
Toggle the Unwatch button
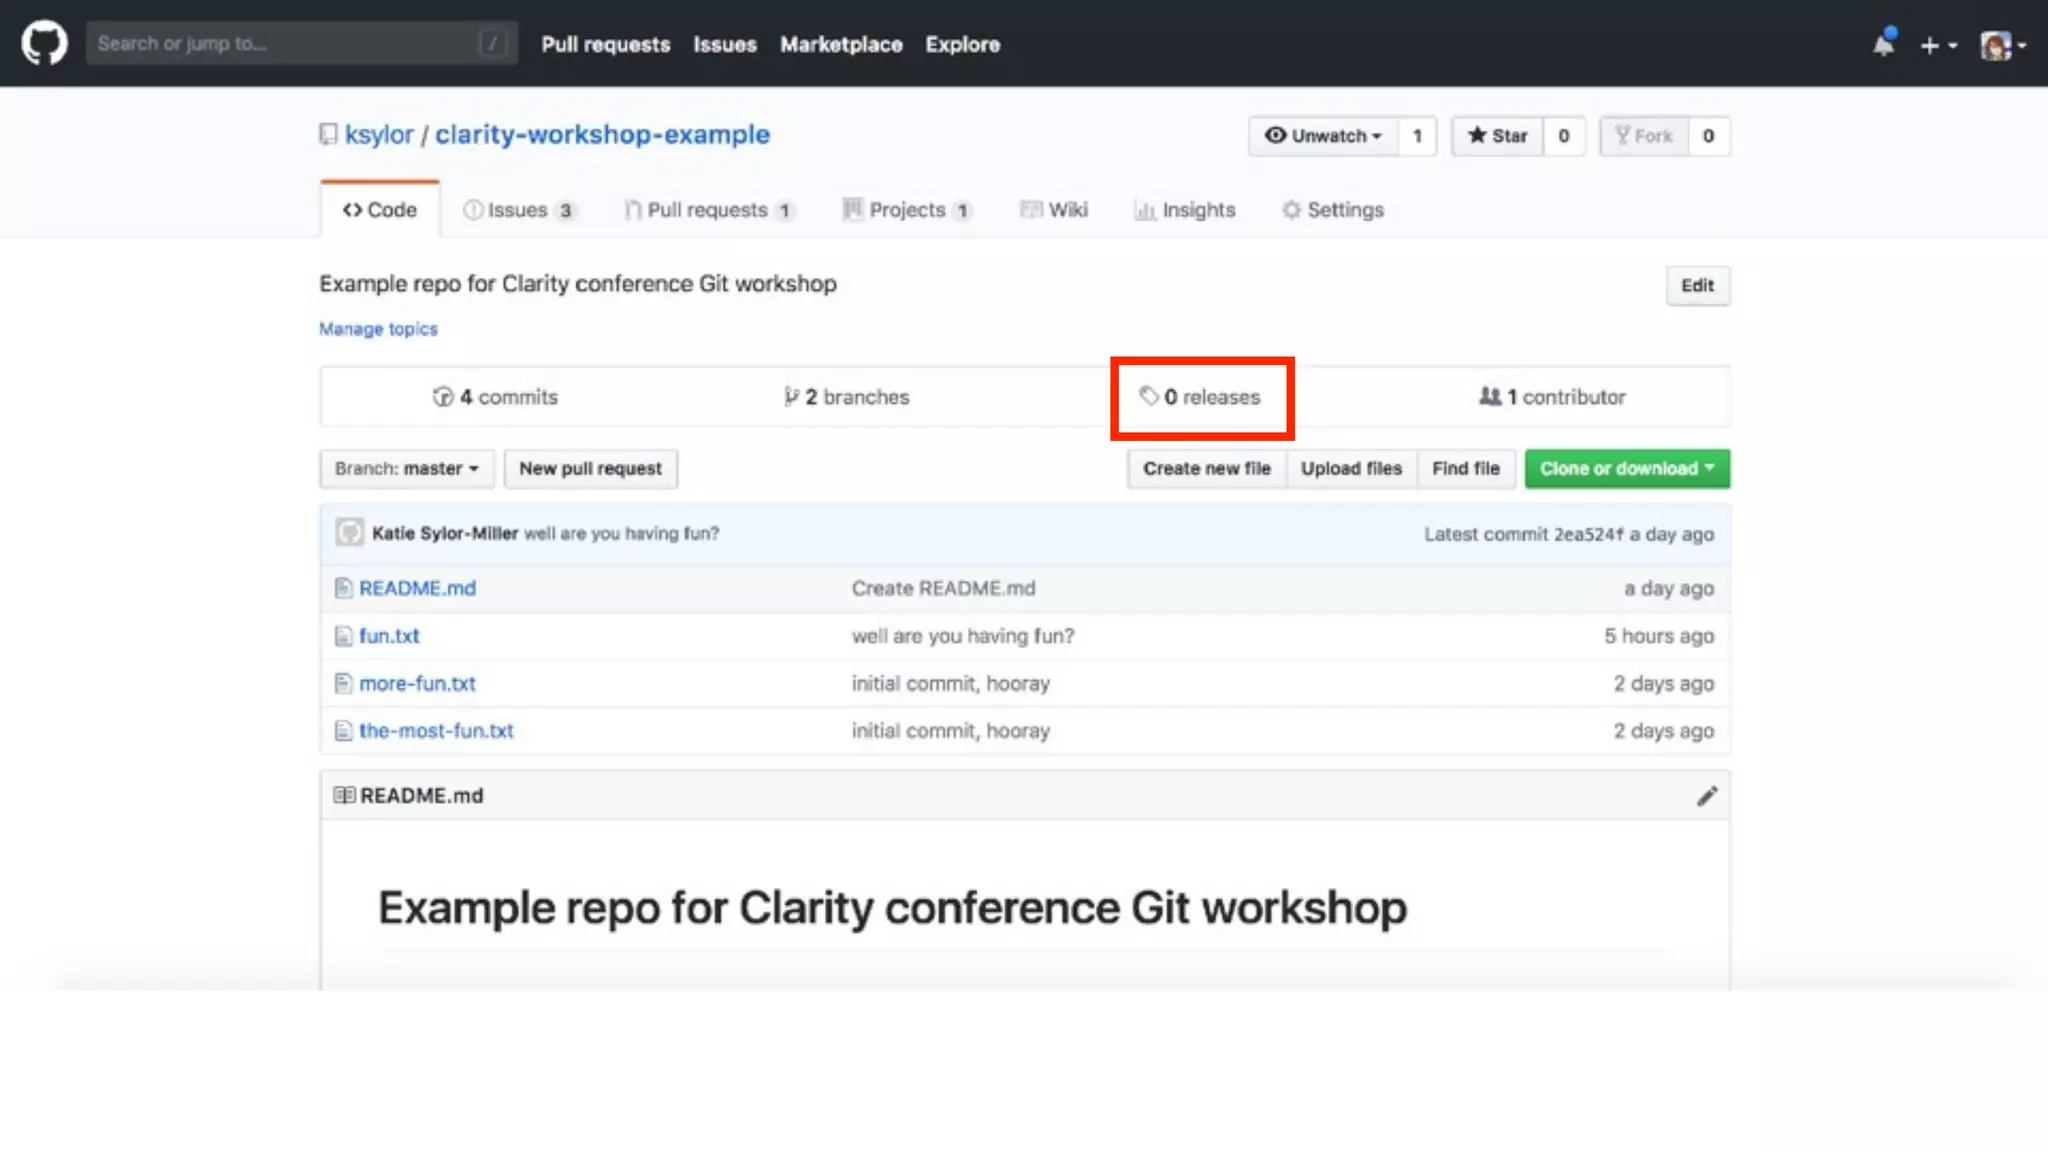pos(1322,136)
